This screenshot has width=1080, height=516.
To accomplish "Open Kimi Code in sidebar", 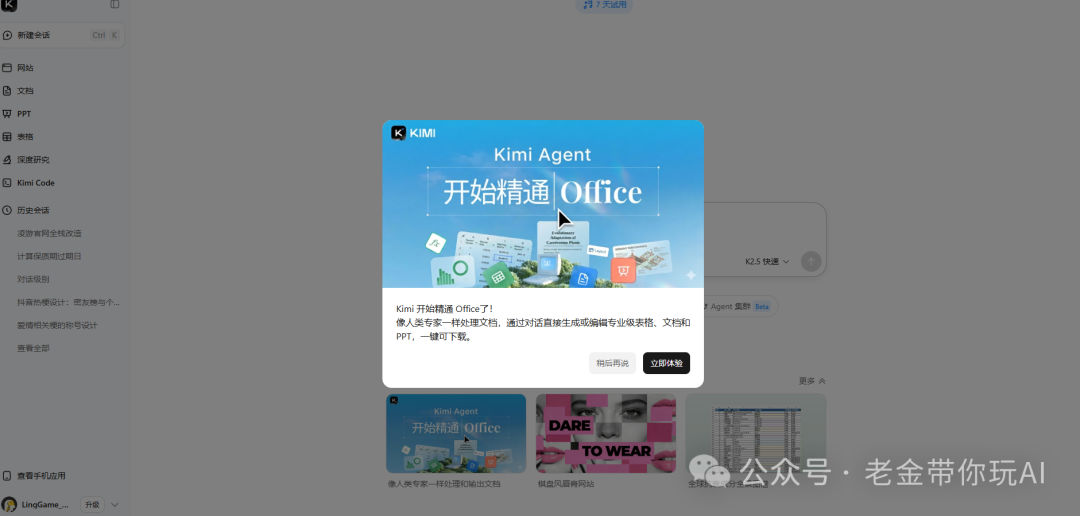I will [x=35, y=183].
